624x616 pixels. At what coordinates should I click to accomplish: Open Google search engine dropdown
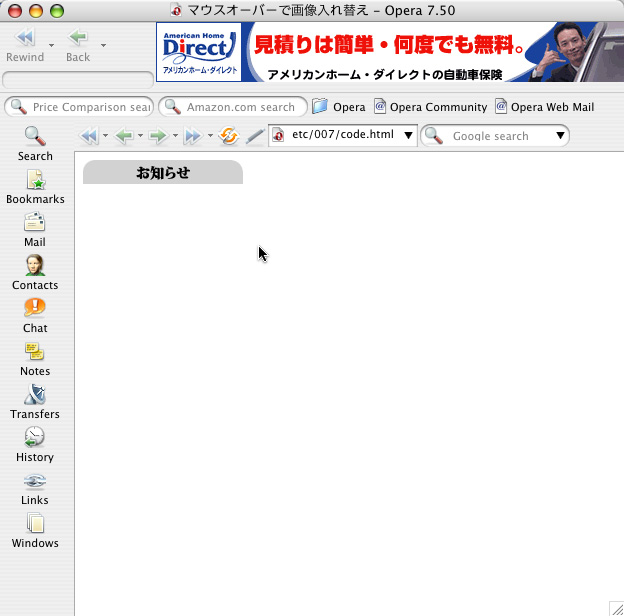[560, 136]
